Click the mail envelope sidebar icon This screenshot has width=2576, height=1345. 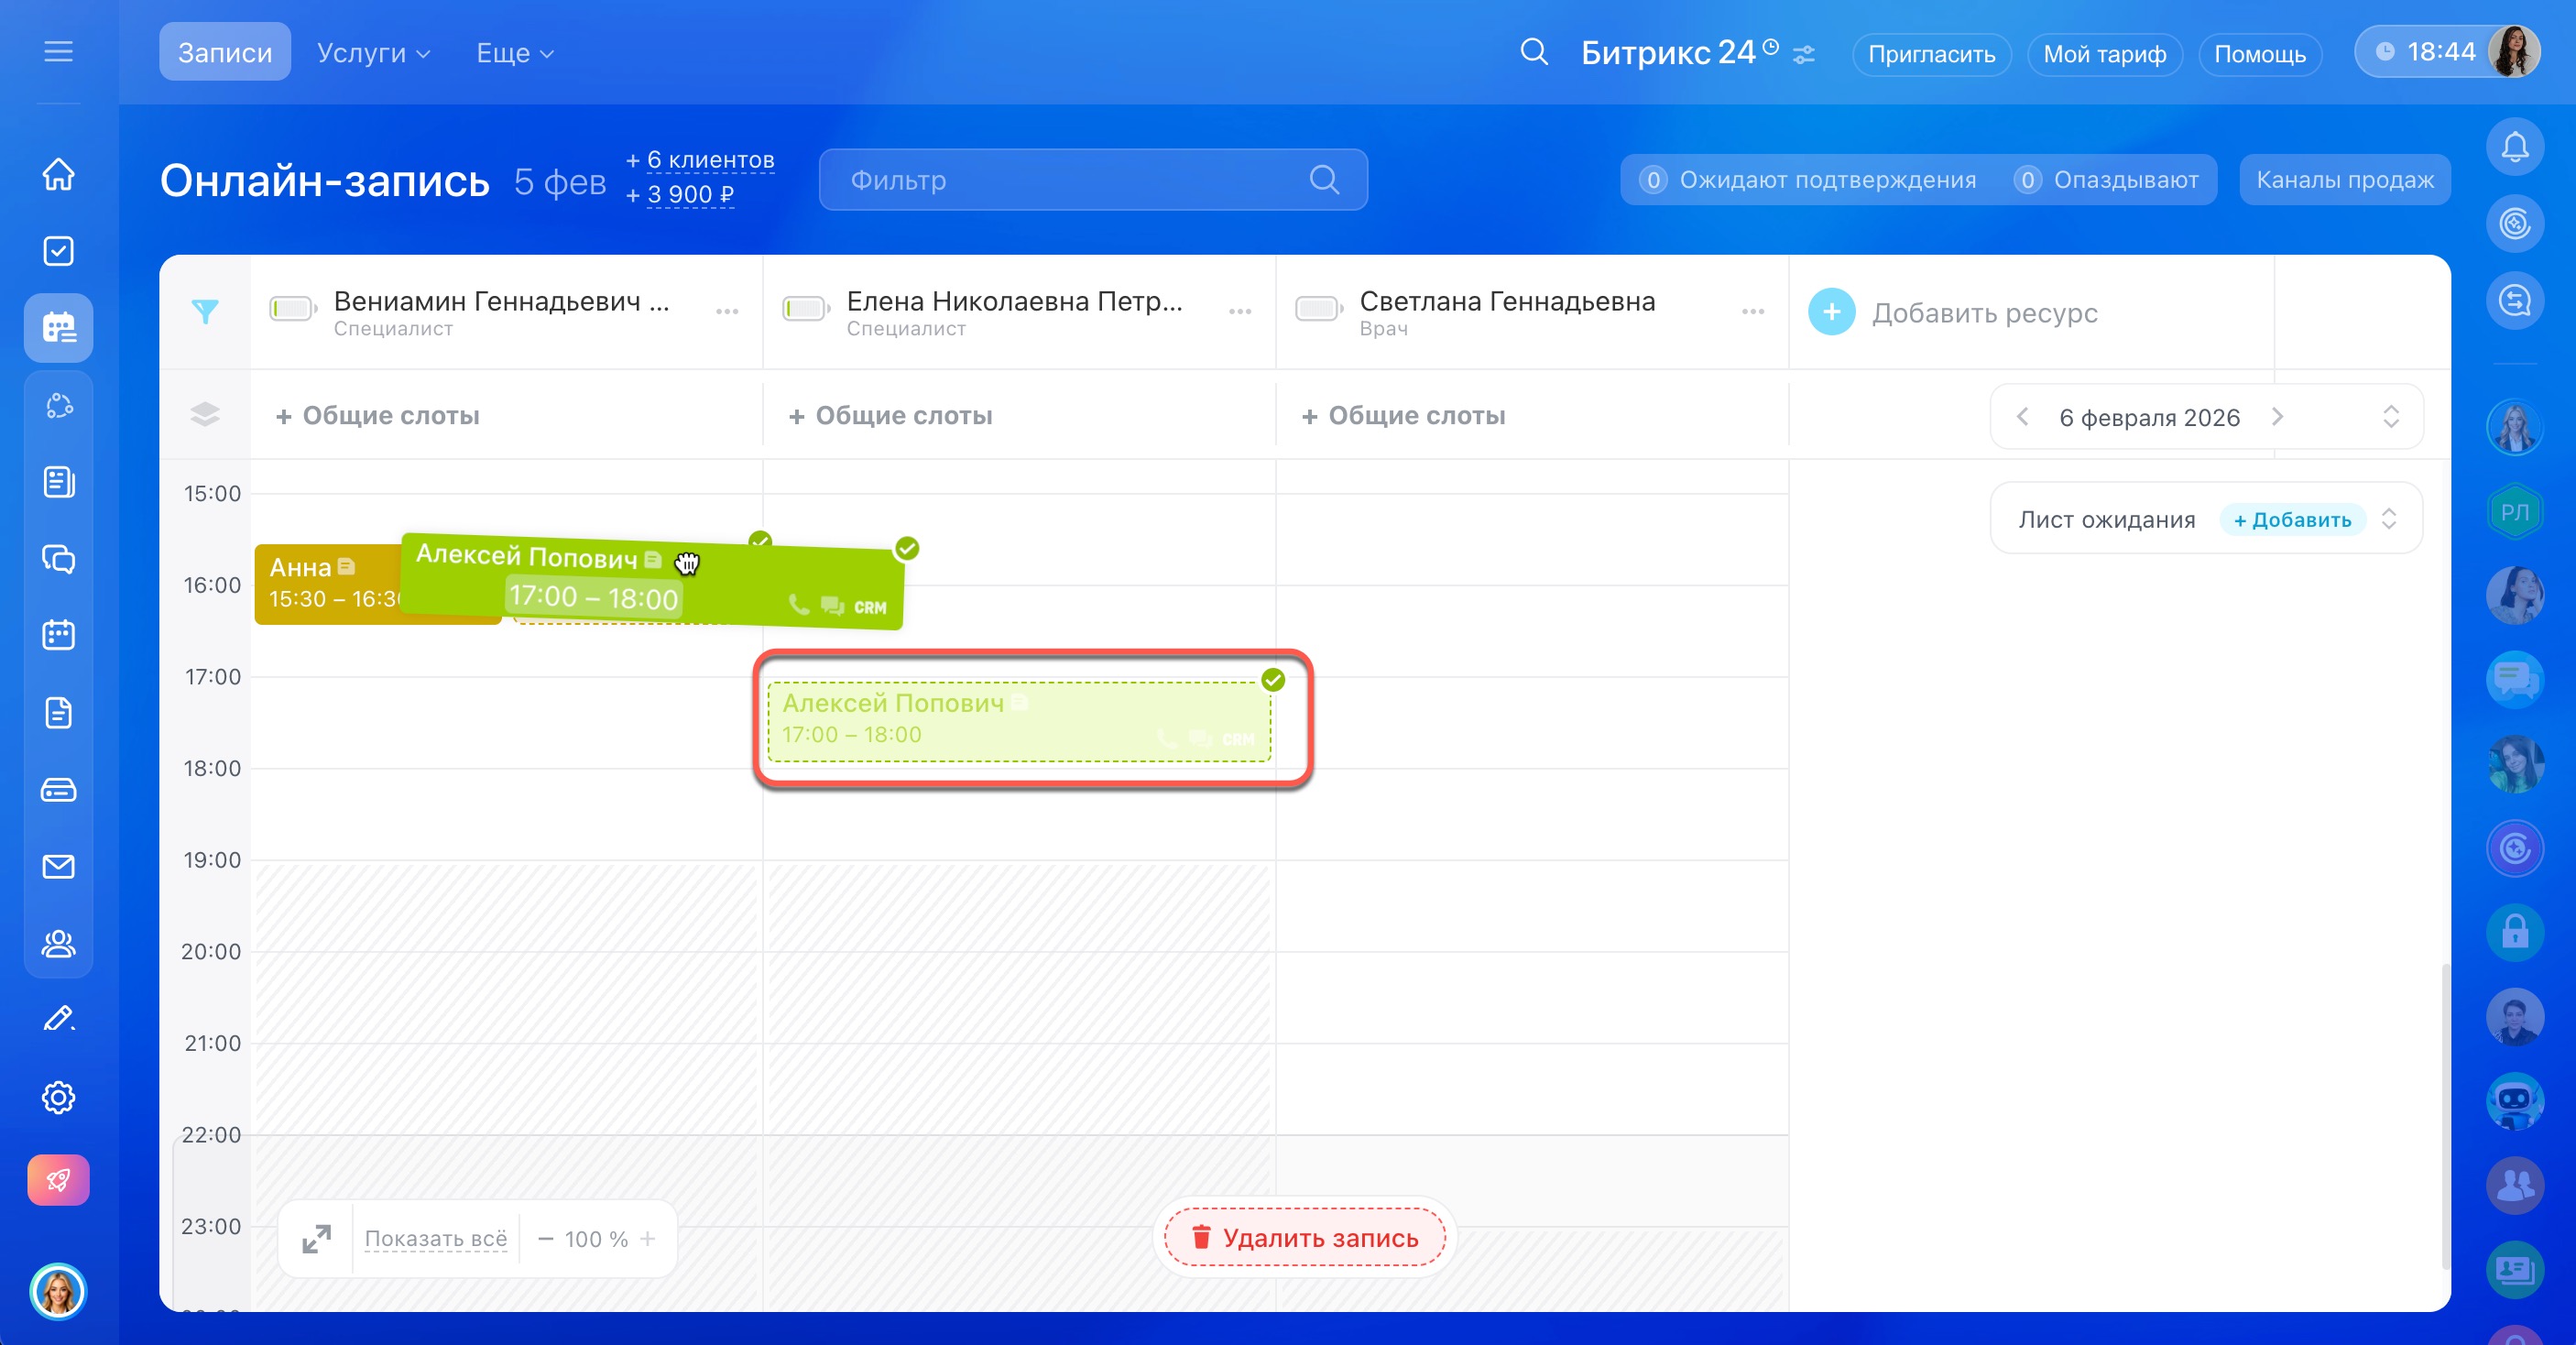(58, 867)
